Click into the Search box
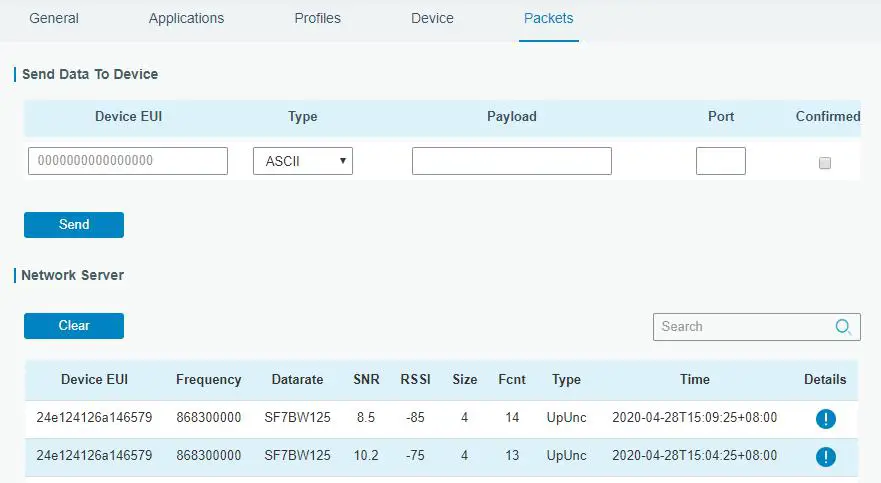The height and width of the screenshot is (483, 881). (x=756, y=327)
